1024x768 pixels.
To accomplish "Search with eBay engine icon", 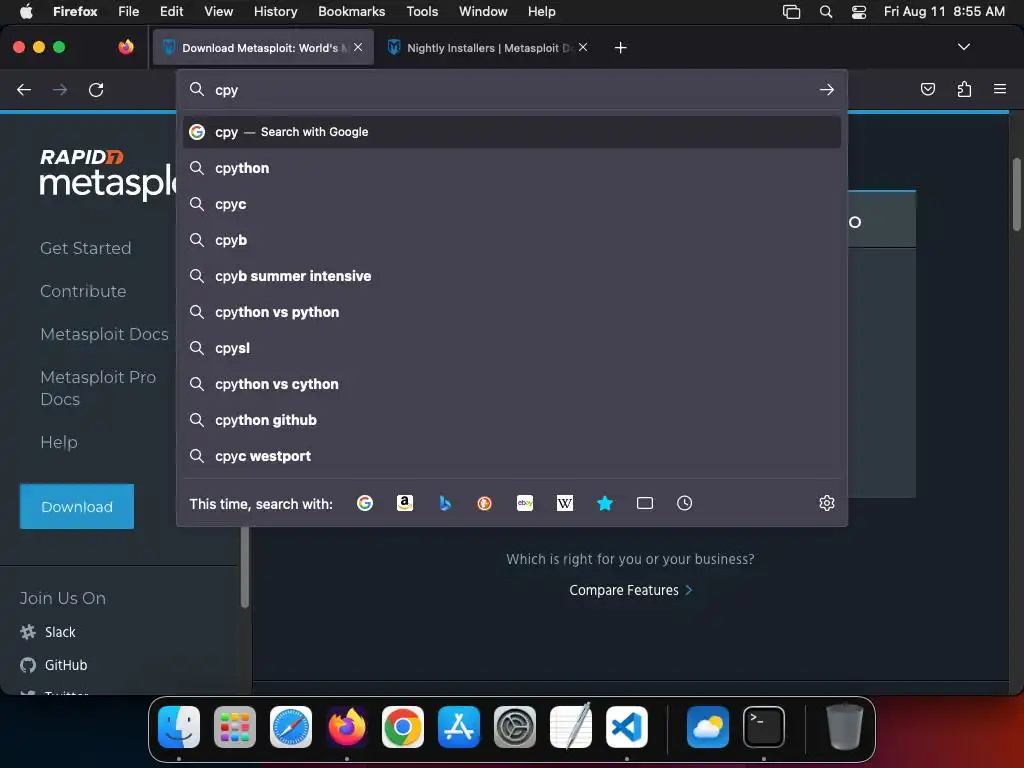I will pos(525,503).
